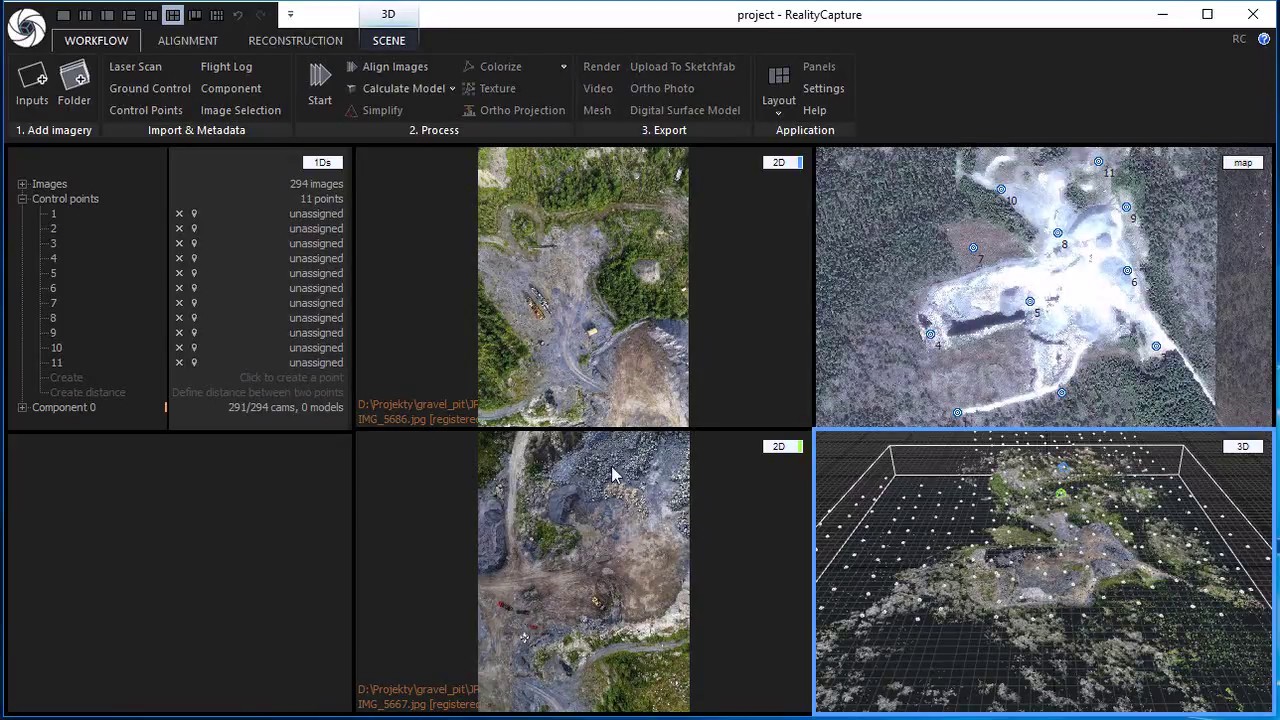Click the IMG_5686.jpg aerial photo view
The image size is (1280, 720).
[x=583, y=287]
